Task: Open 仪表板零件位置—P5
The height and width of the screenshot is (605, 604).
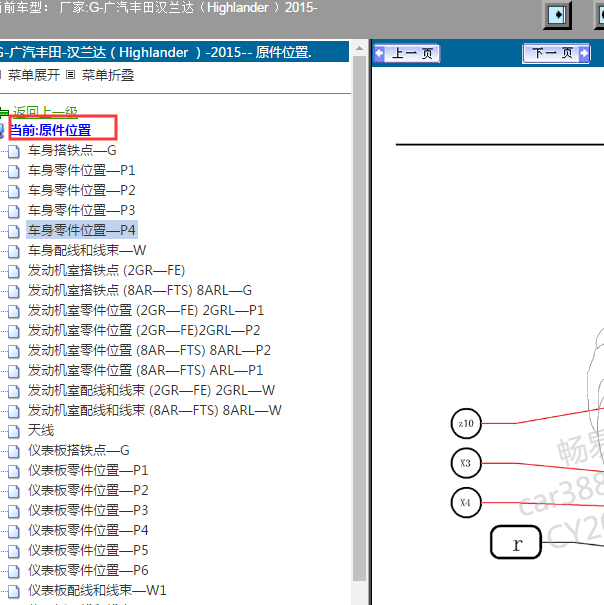Action: click(x=88, y=551)
